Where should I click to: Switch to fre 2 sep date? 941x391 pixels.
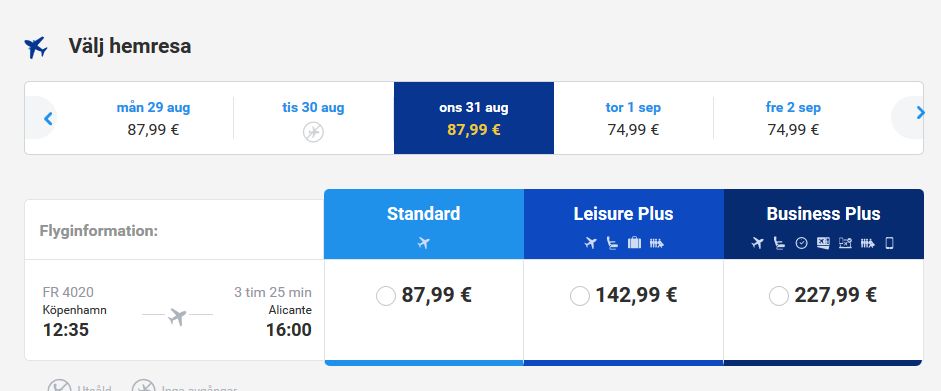click(793, 118)
